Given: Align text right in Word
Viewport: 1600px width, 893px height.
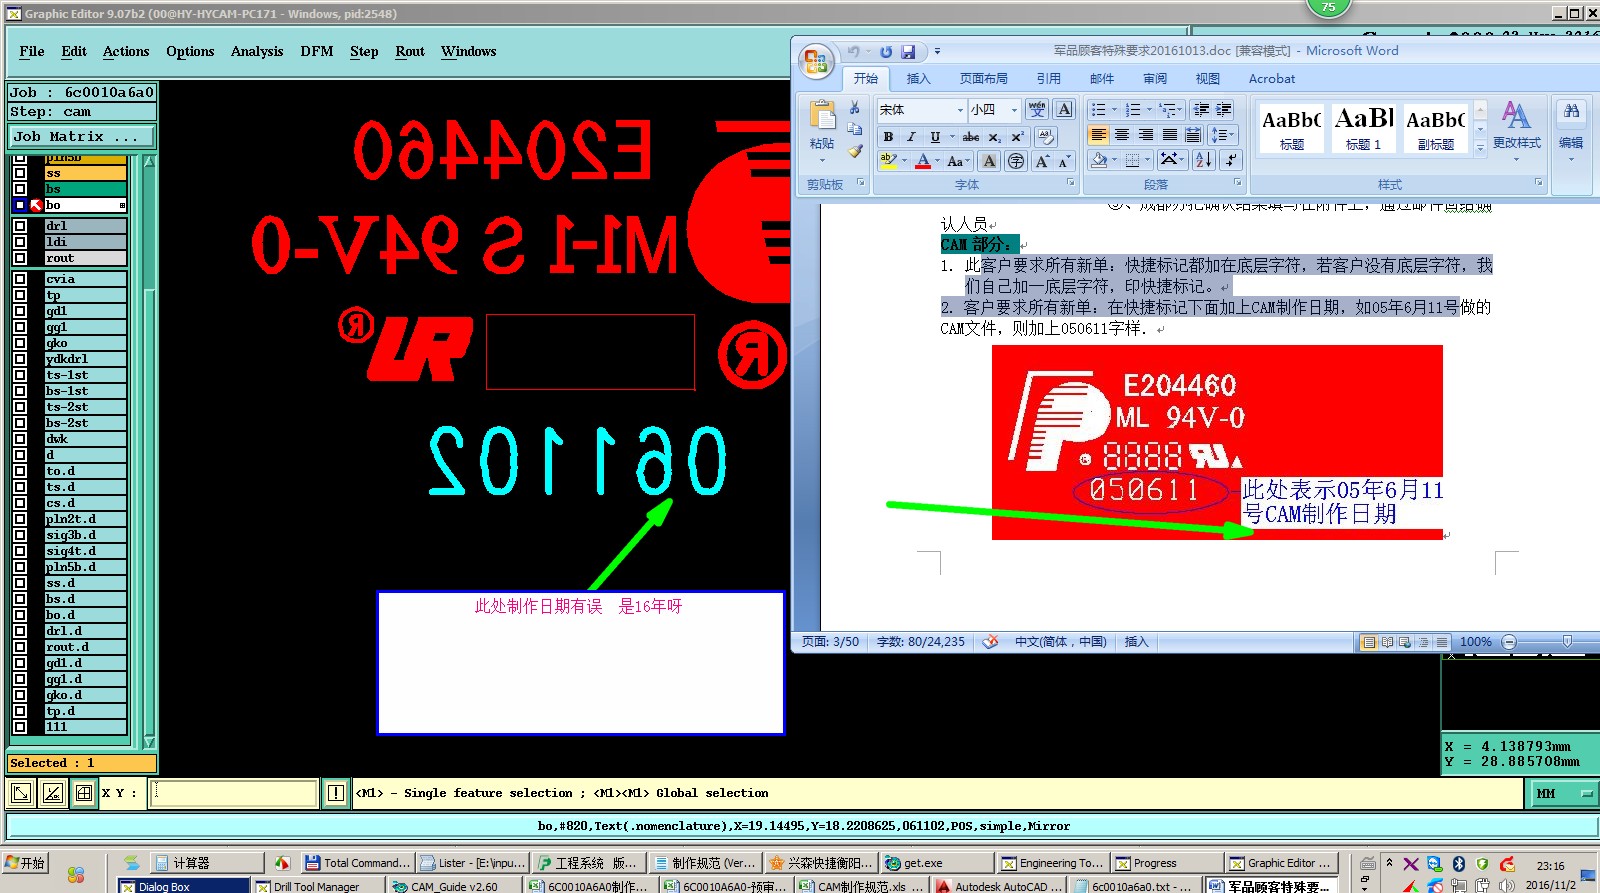Looking at the screenshot, I should pyautogui.click(x=1146, y=135).
